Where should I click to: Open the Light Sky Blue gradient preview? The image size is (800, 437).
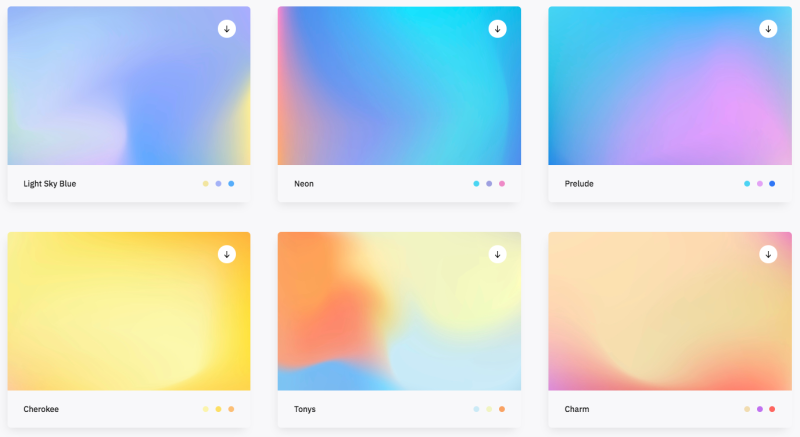129,86
